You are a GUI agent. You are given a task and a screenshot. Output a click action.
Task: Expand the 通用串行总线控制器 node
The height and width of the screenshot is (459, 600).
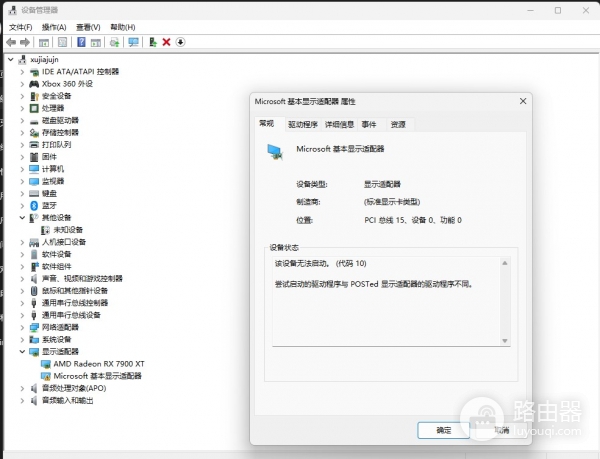click(x=22, y=303)
